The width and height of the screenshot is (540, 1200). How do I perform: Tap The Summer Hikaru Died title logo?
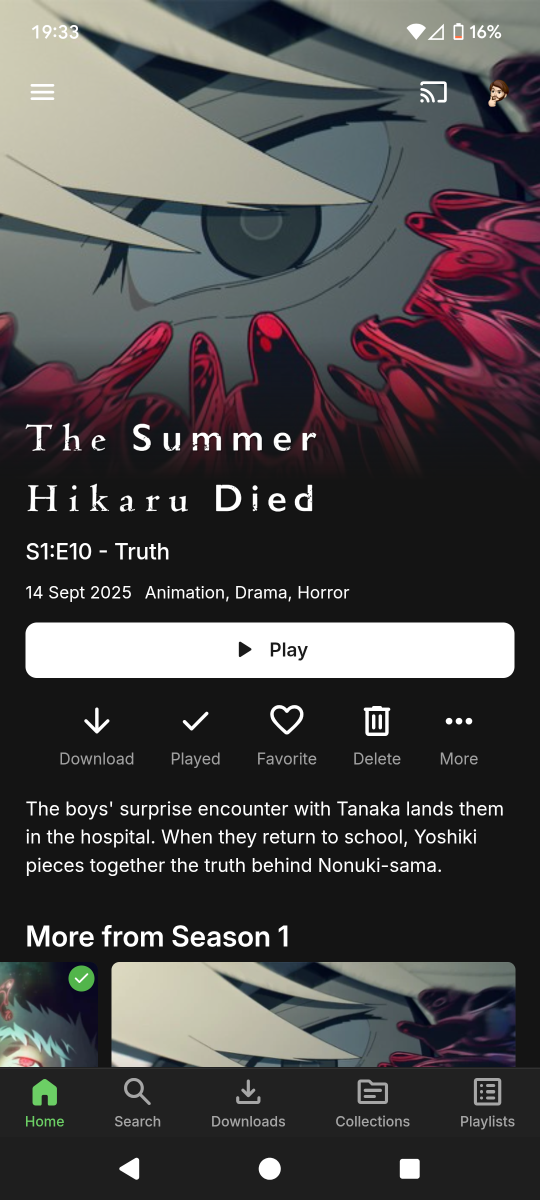[x=171, y=468]
